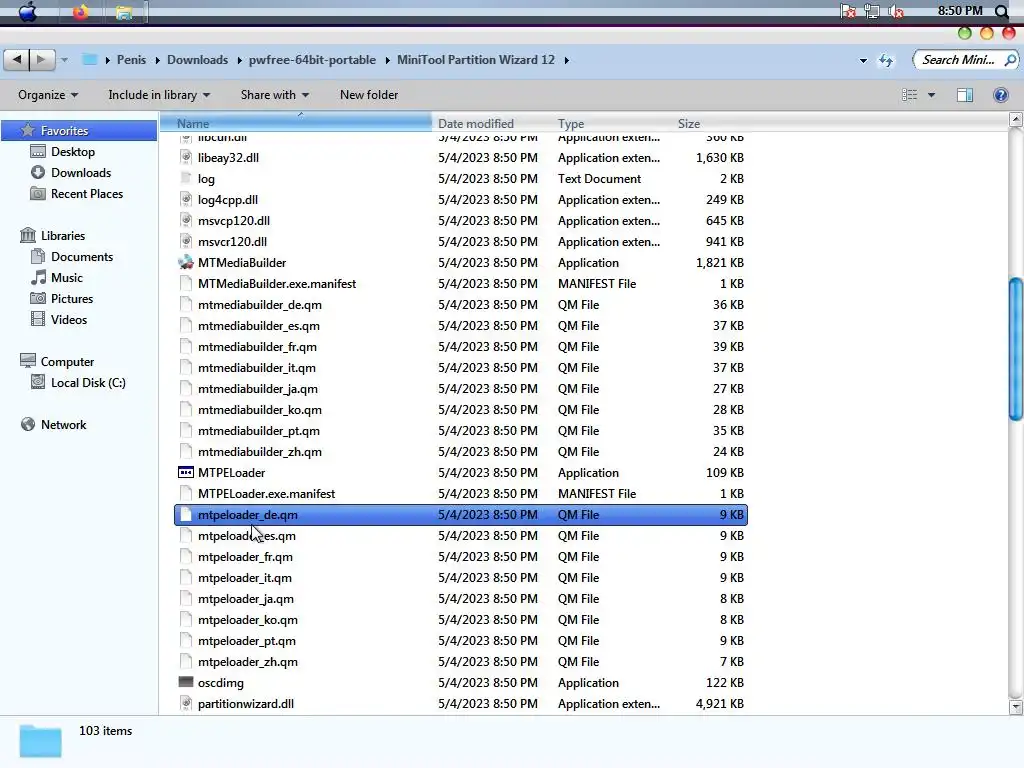
Task: Click the muted volume tray icon
Action: click(897, 11)
